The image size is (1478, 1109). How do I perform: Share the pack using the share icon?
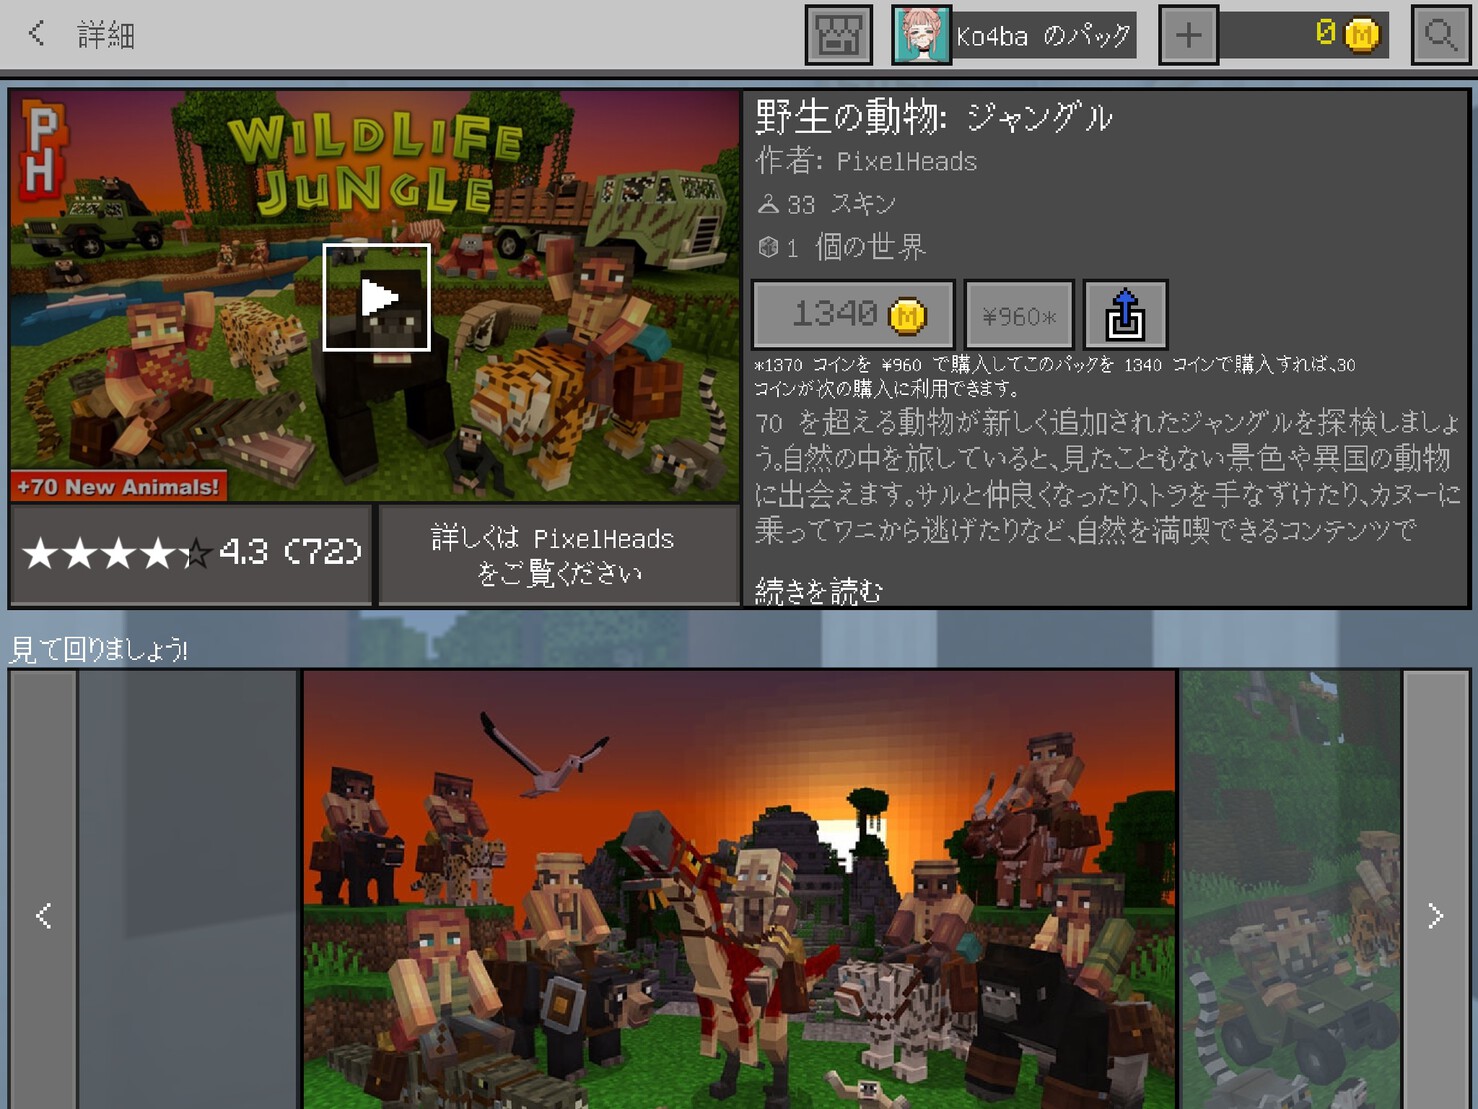[1125, 315]
